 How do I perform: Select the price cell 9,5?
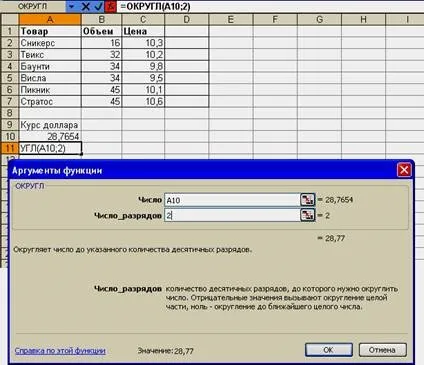click(143, 78)
